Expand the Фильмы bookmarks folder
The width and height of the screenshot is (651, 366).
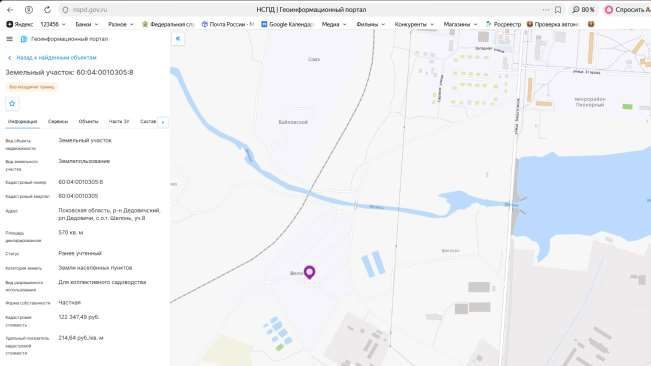370,24
